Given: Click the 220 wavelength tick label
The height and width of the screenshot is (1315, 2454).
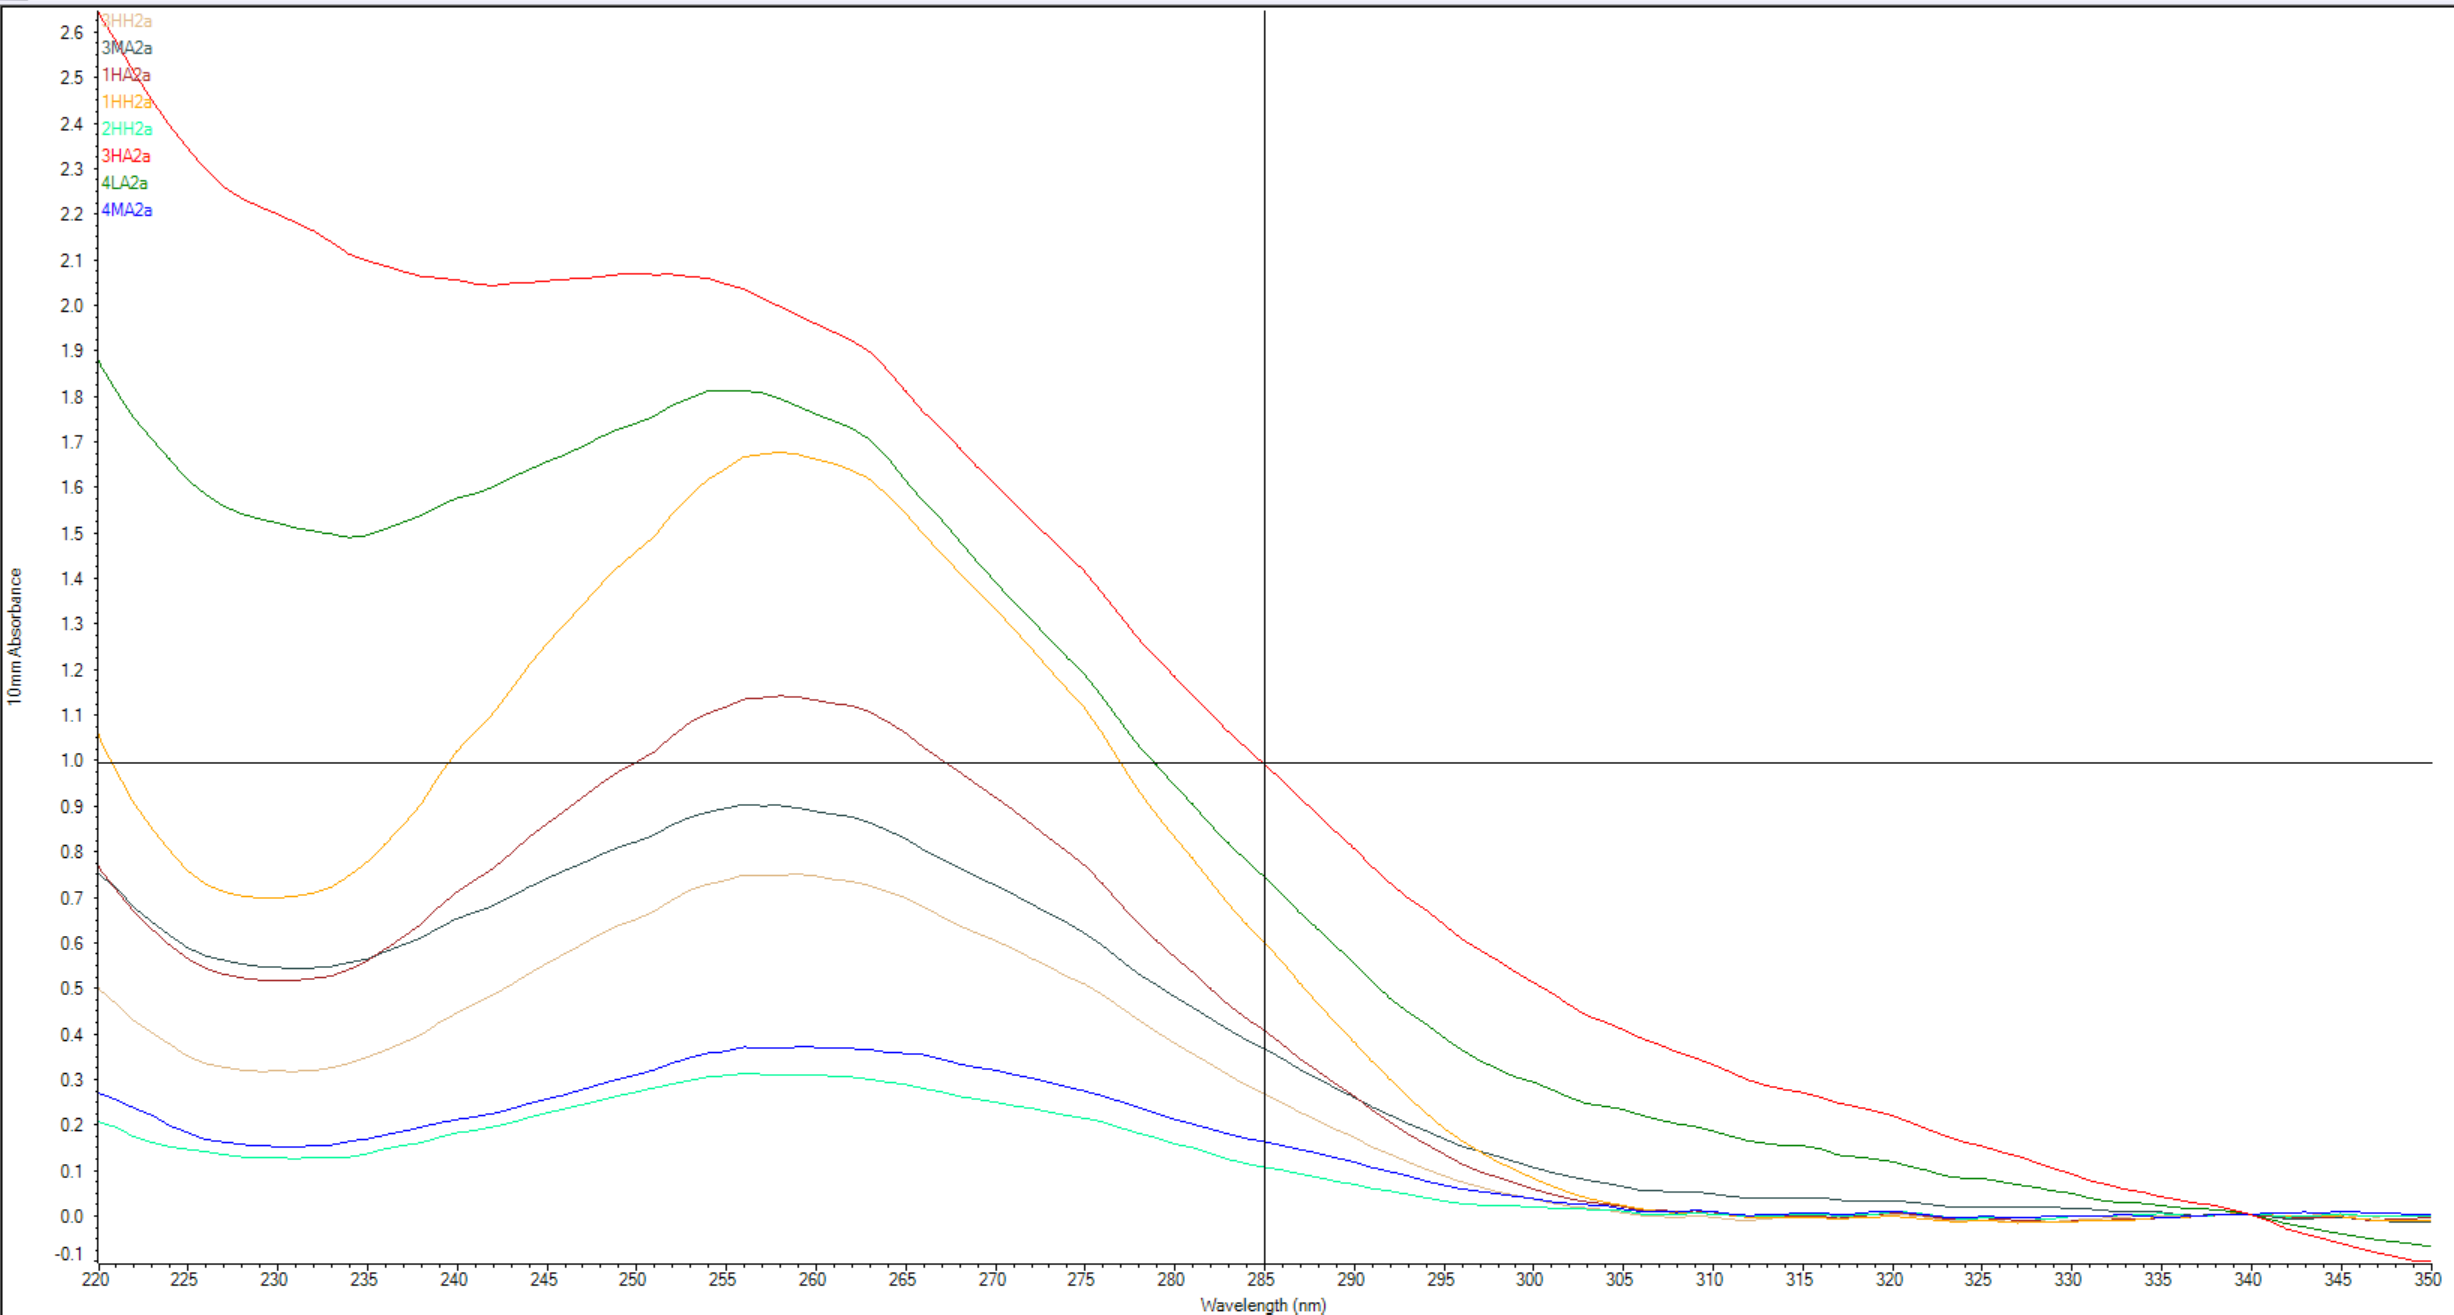Looking at the screenshot, I should point(96,1279).
